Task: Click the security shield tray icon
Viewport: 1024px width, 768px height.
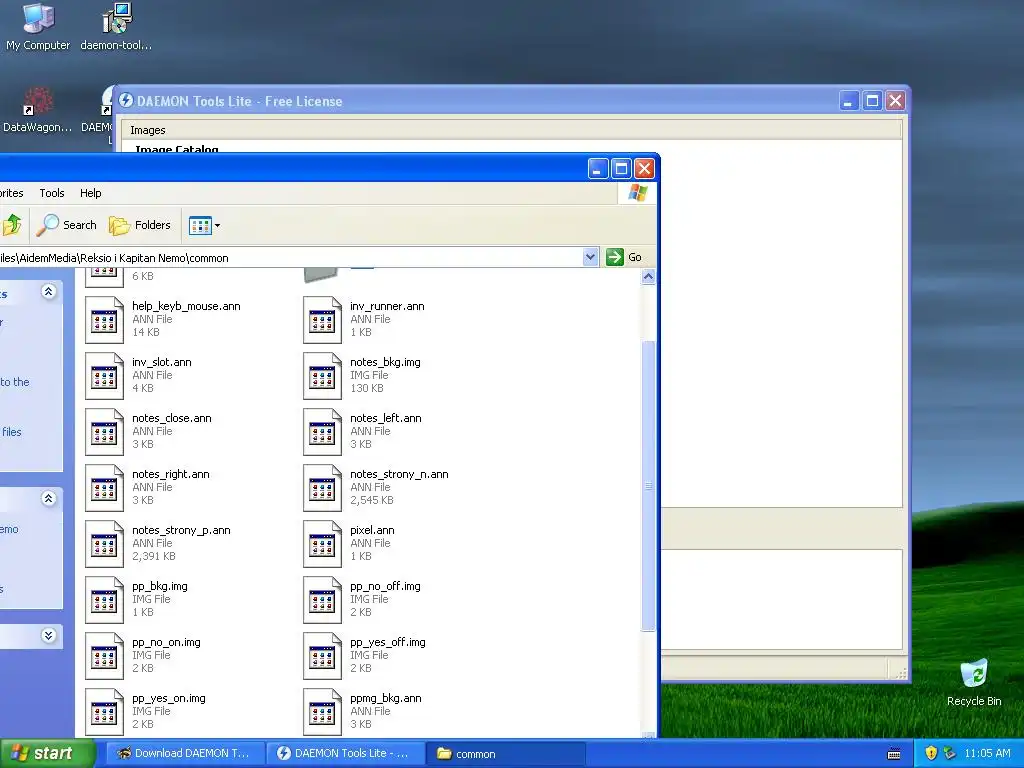Action: click(931, 753)
